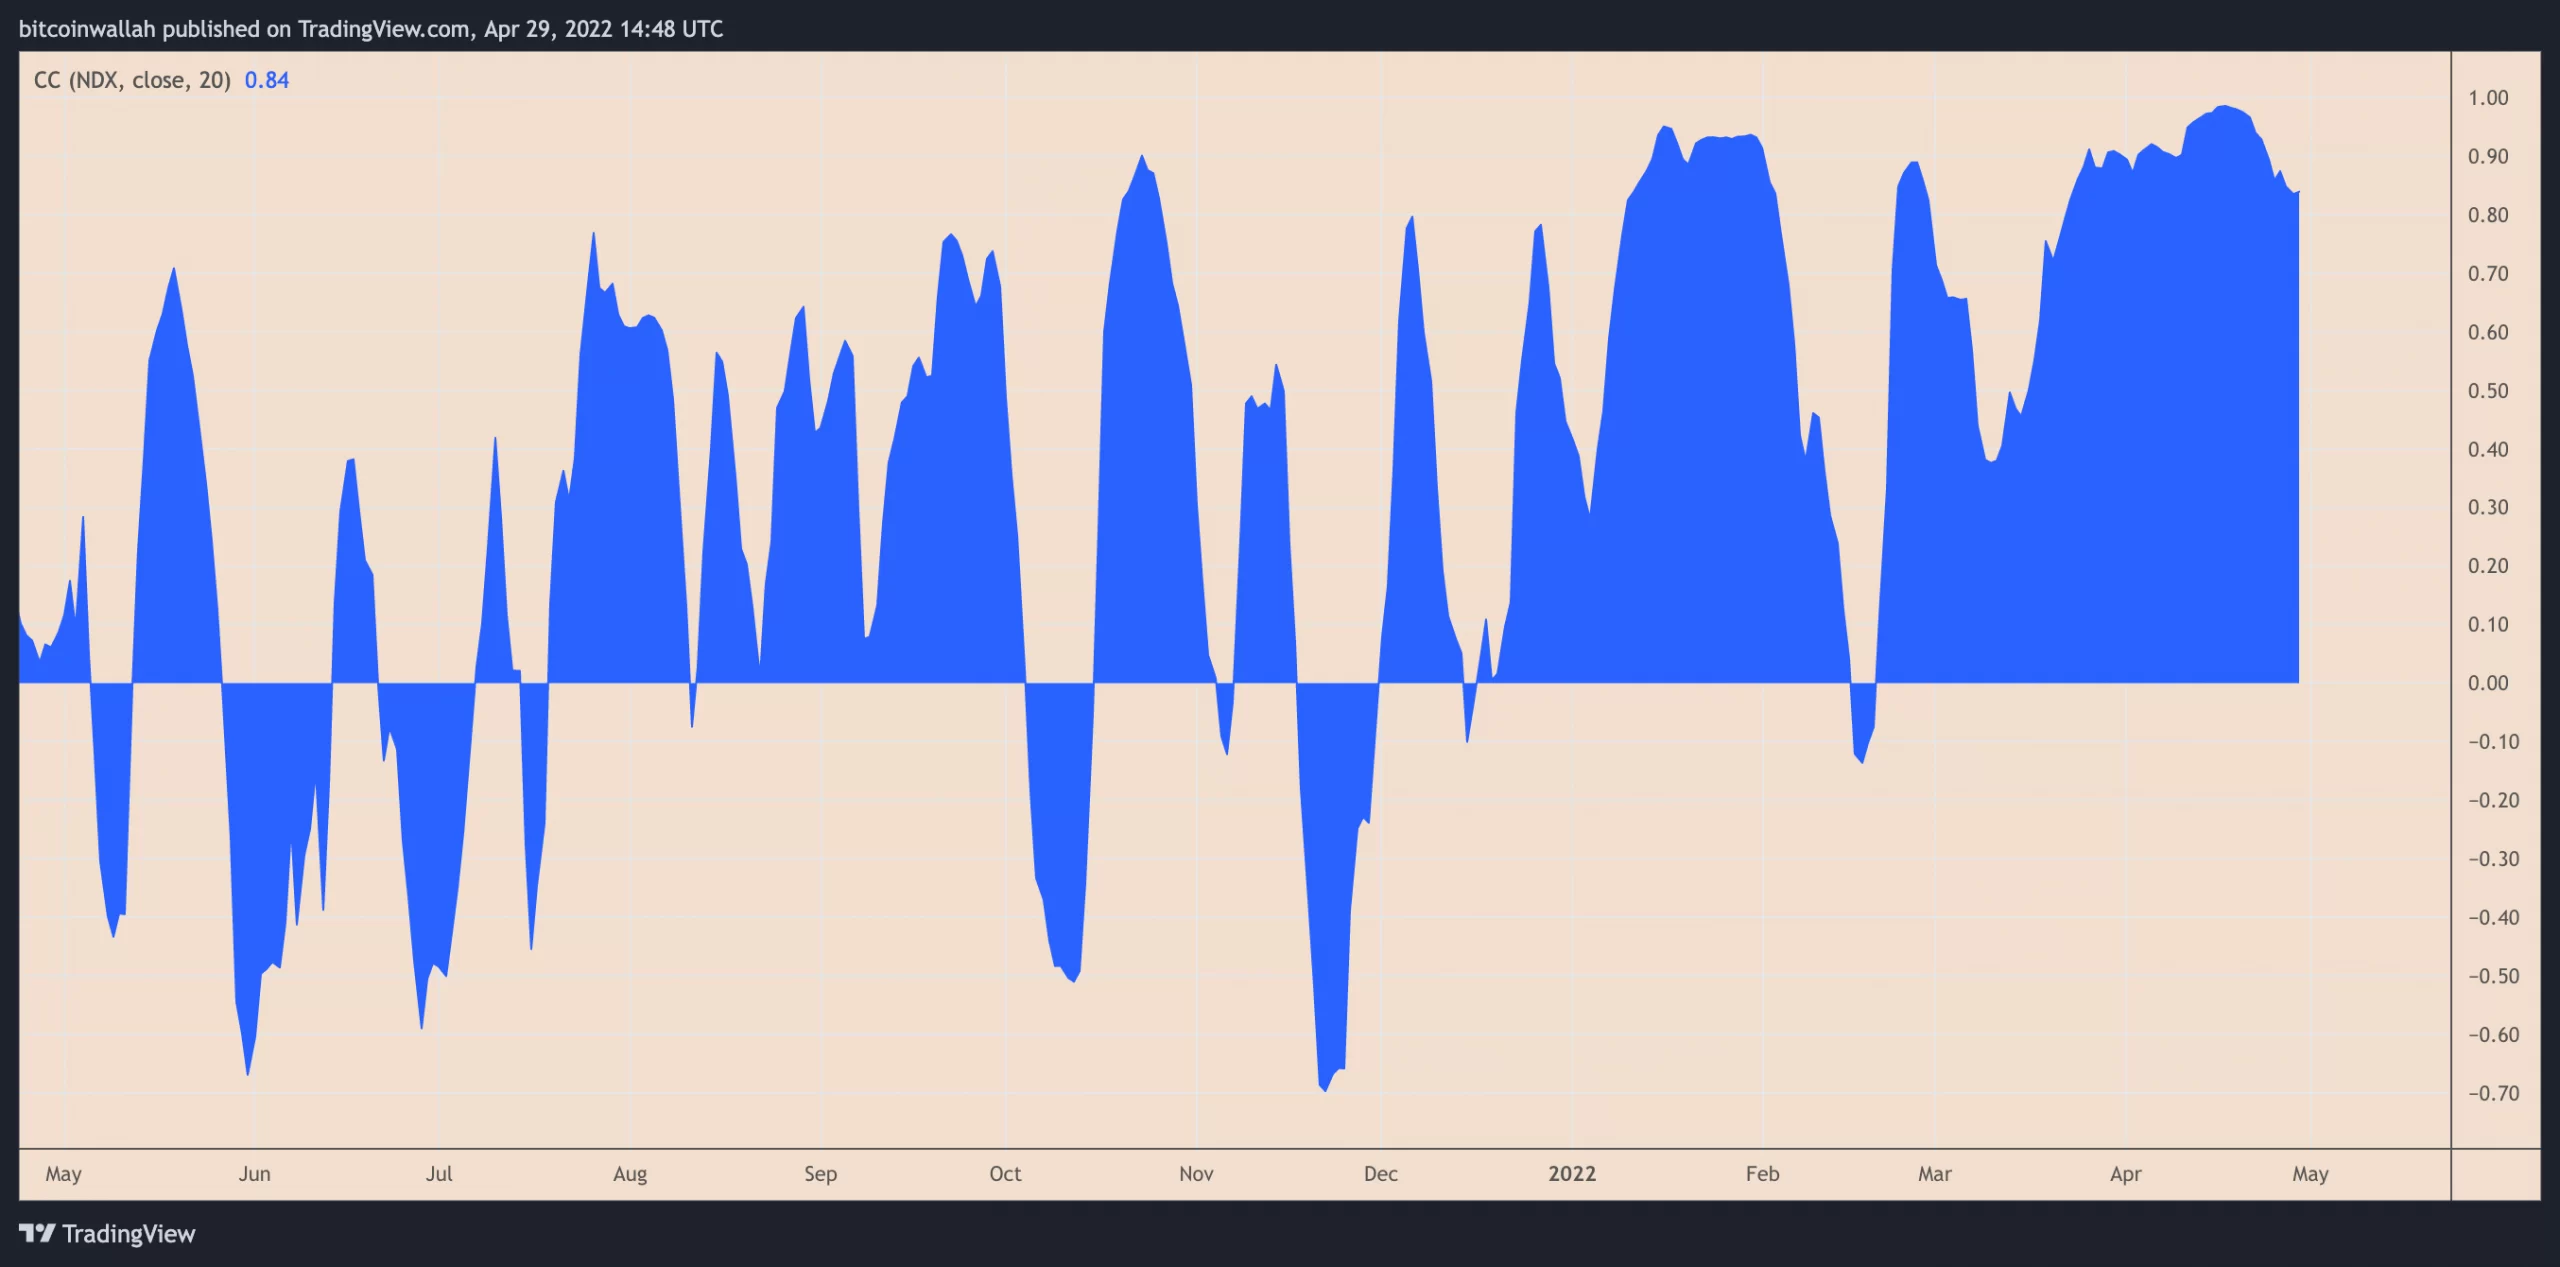Image resolution: width=2560 pixels, height=1267 pixels.
Task: Click the Mar time axis label
Action: point(1934,1173)
